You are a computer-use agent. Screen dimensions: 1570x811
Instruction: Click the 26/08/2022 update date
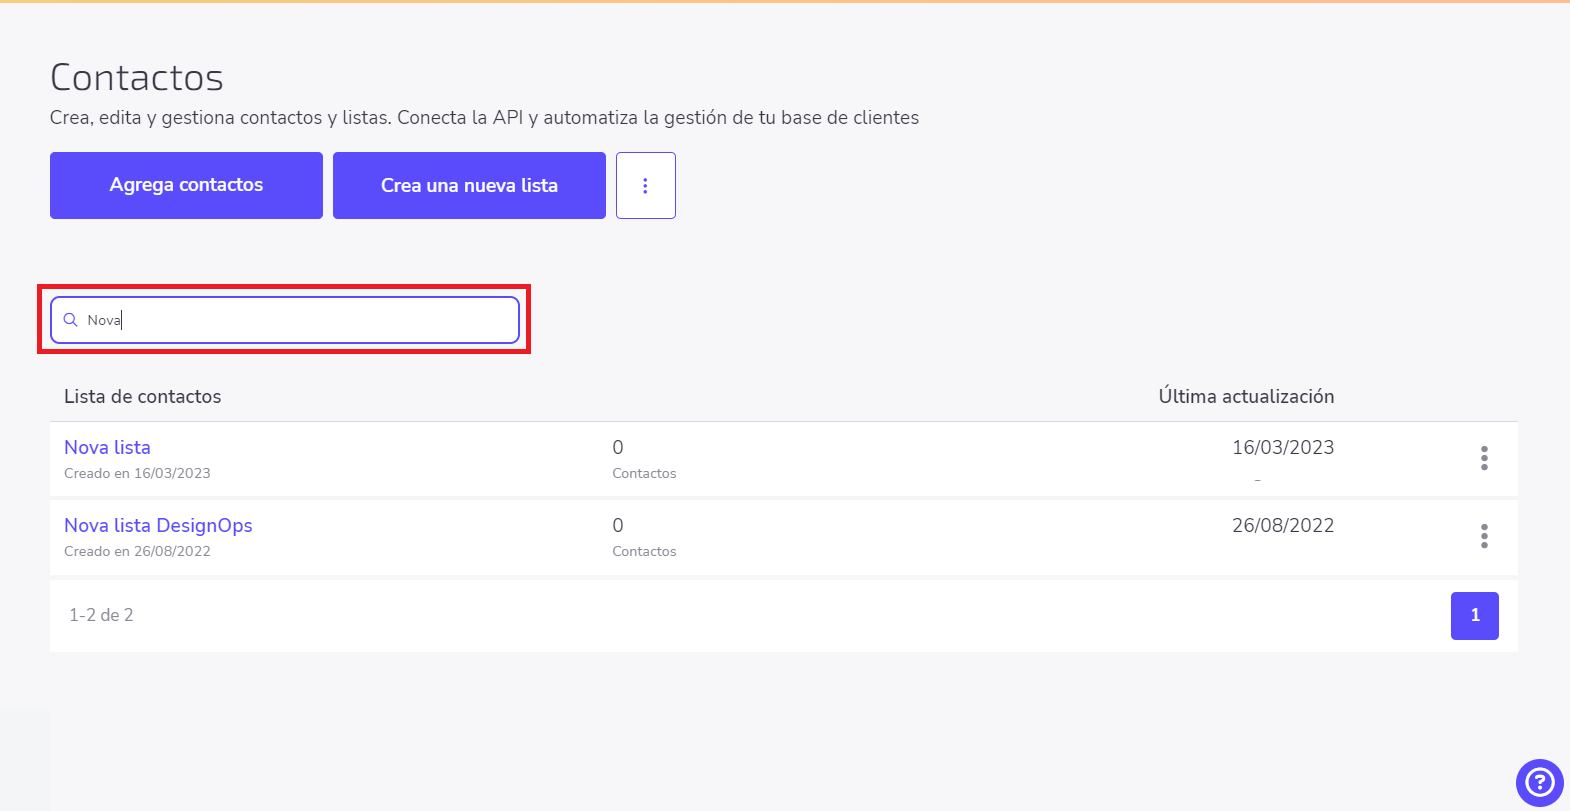(x=1283, y=525)
